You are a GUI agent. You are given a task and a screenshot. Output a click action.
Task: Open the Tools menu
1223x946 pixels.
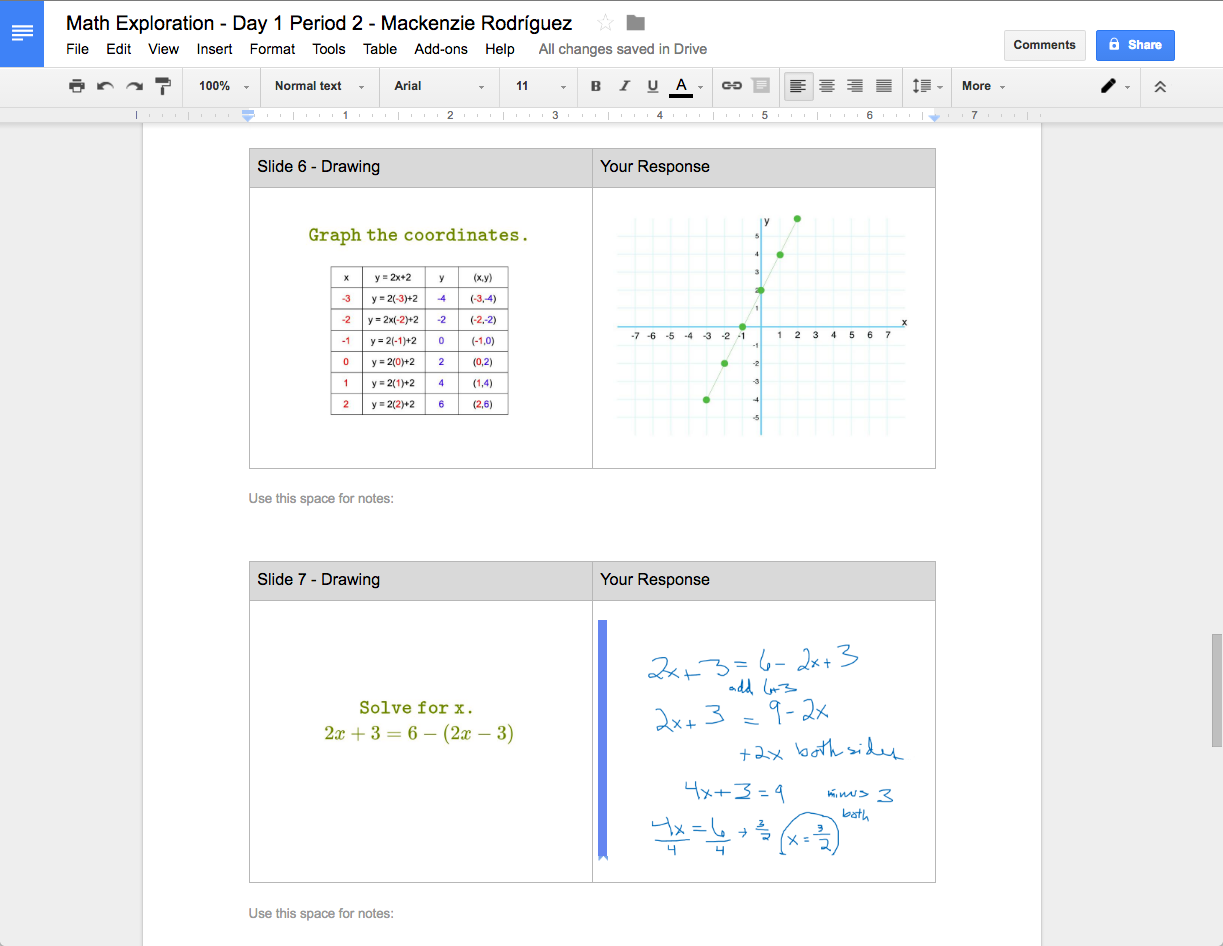tap(329, 49)
